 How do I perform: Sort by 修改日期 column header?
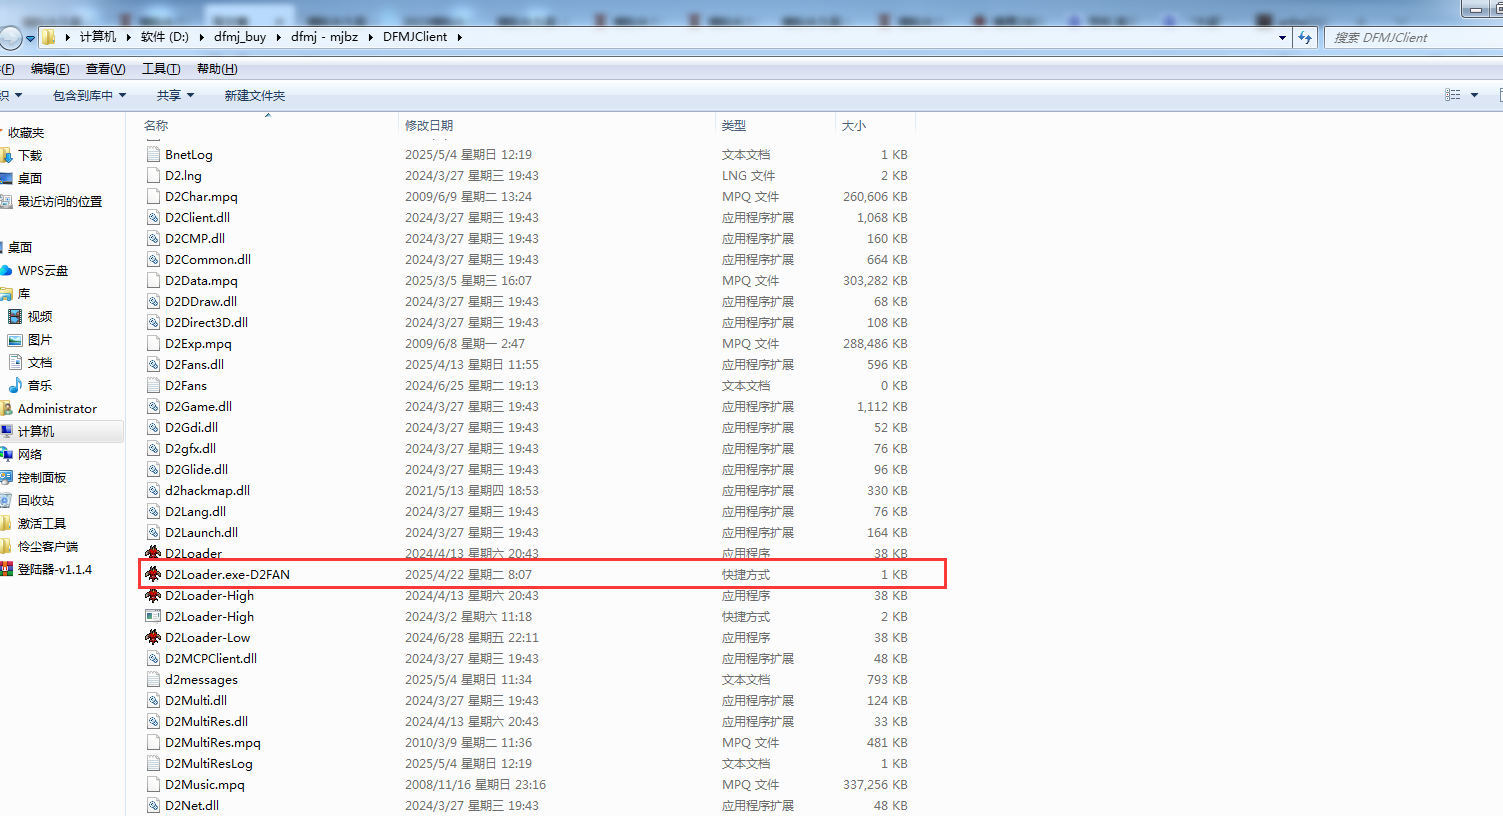pos(556,126)
